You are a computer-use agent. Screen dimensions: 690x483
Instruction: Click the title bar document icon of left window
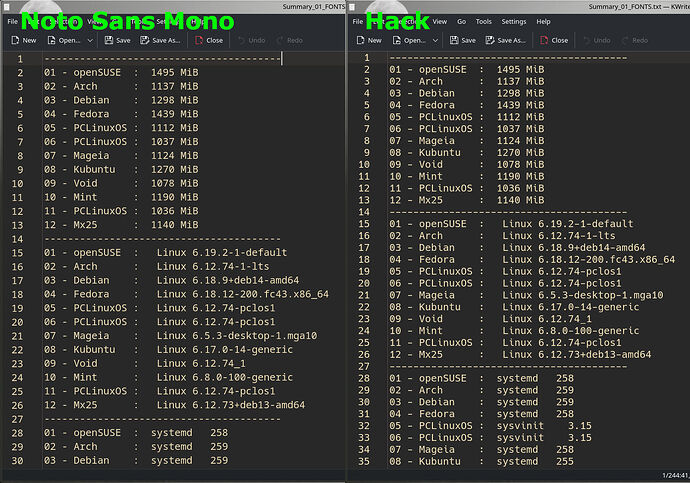[x=7, y=7]
